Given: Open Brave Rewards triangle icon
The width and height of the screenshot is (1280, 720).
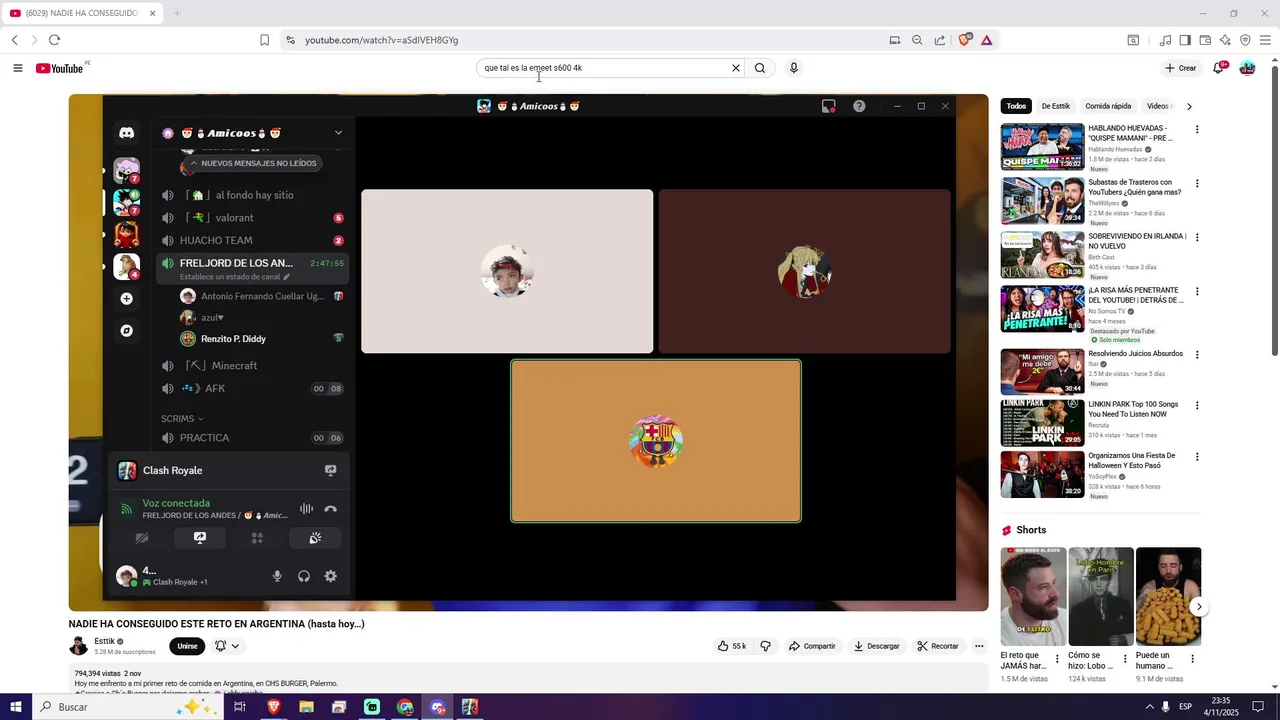Looking at the screenshot, I should [987, 40].
